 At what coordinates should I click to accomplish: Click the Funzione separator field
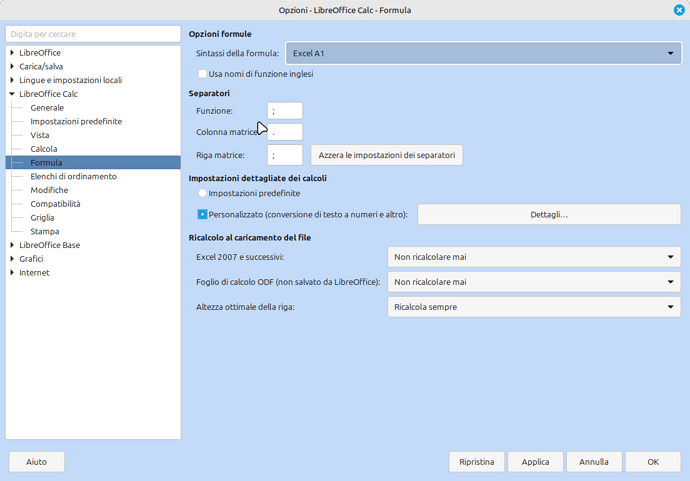[285, 111]
